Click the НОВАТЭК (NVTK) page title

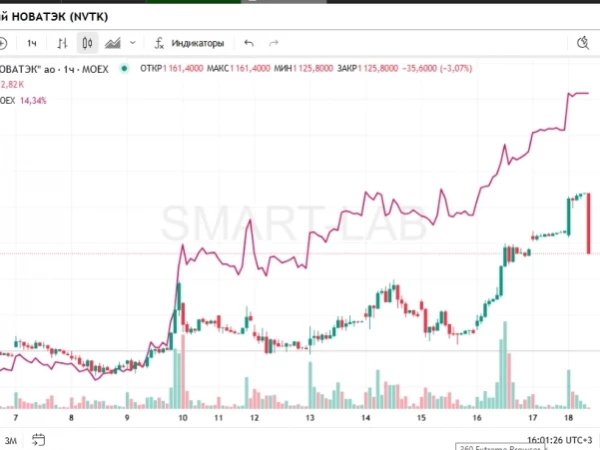(54, 17)
